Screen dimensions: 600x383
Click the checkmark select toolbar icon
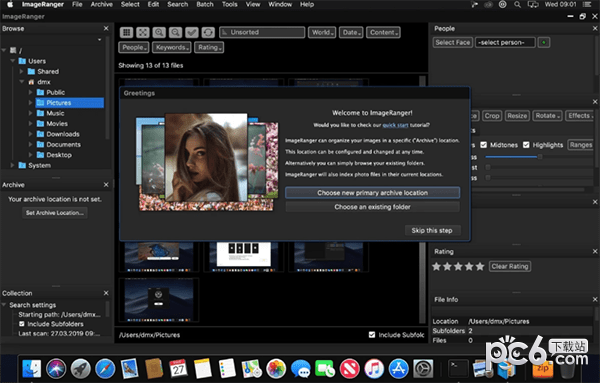(192, 33)
